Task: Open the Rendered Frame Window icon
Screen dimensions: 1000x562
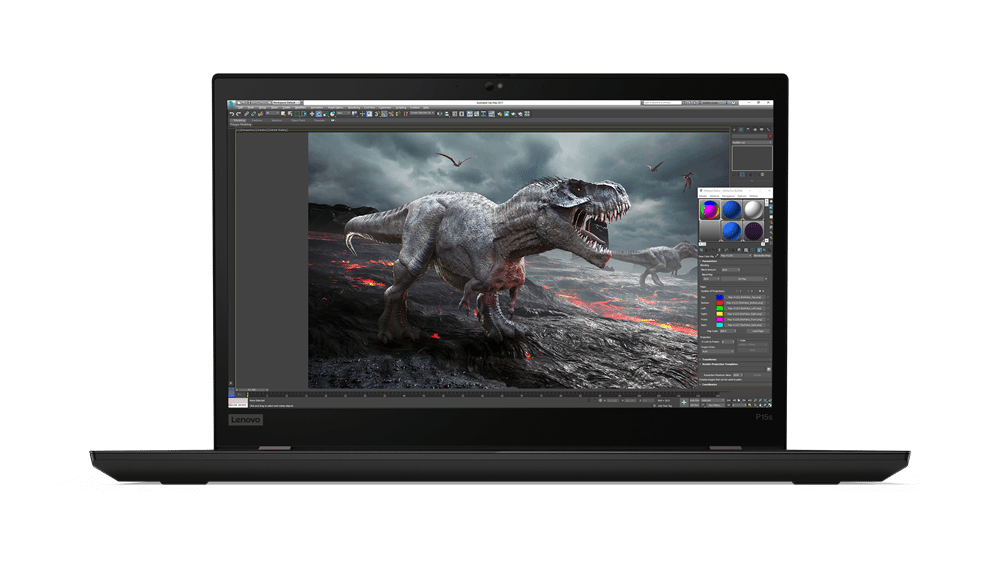Action: click(x=506, y=114)
